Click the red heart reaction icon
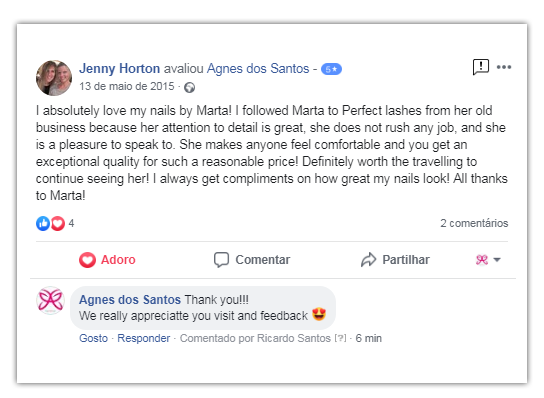Viewport: 544px width, 398px height. [58, 223]
